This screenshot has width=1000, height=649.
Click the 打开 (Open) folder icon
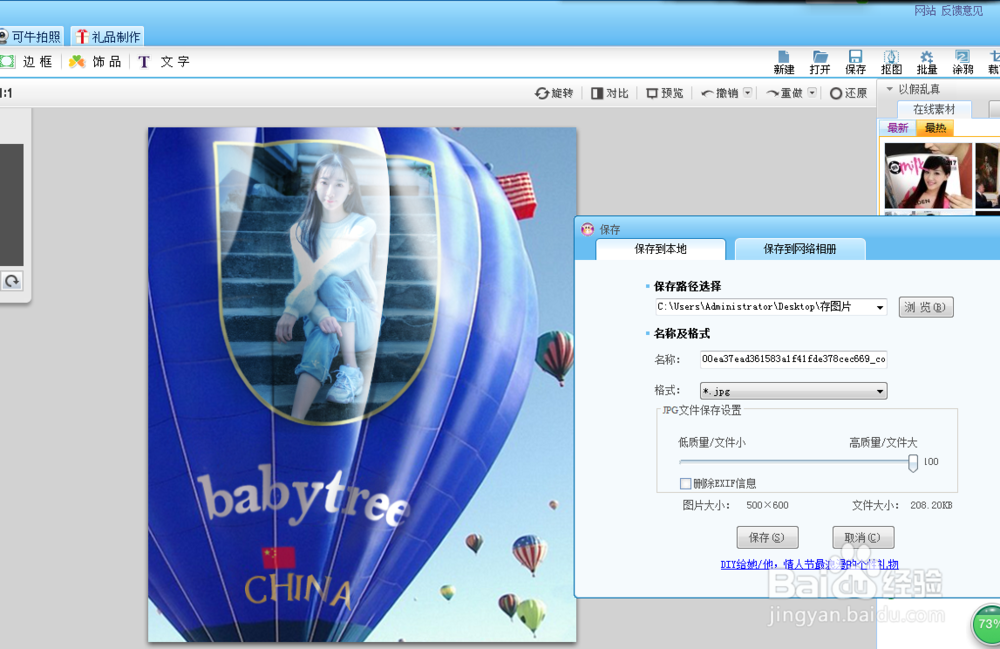[820, 62]
